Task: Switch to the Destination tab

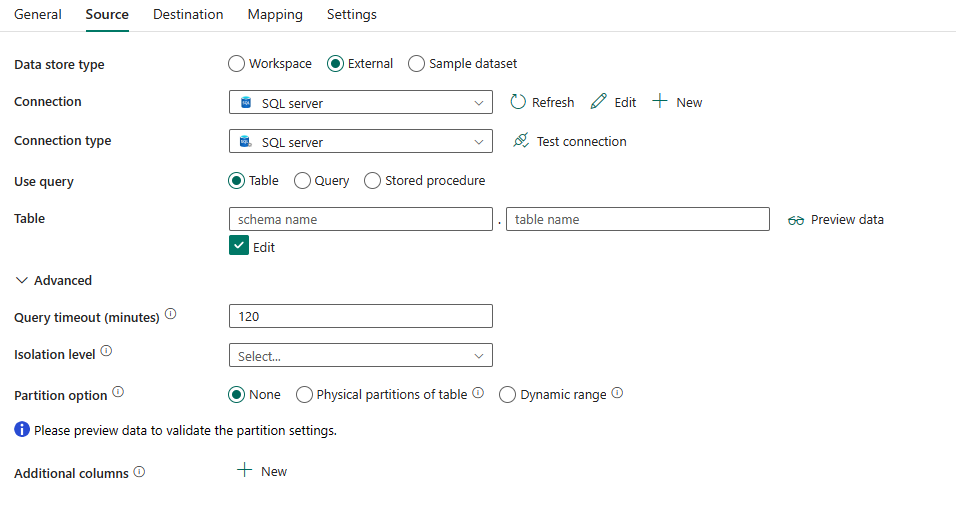Action: [x=188, y=15]
